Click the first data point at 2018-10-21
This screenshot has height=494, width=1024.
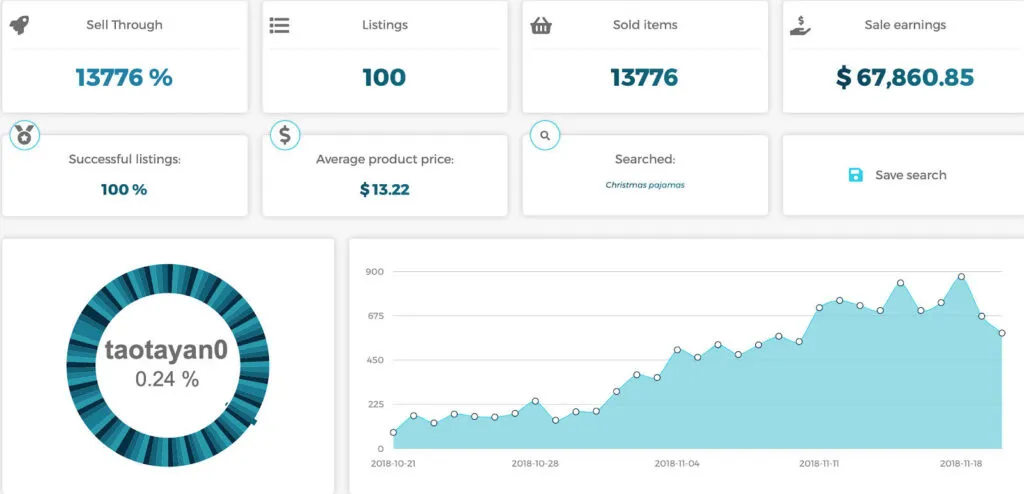click(x=393, y=433)
